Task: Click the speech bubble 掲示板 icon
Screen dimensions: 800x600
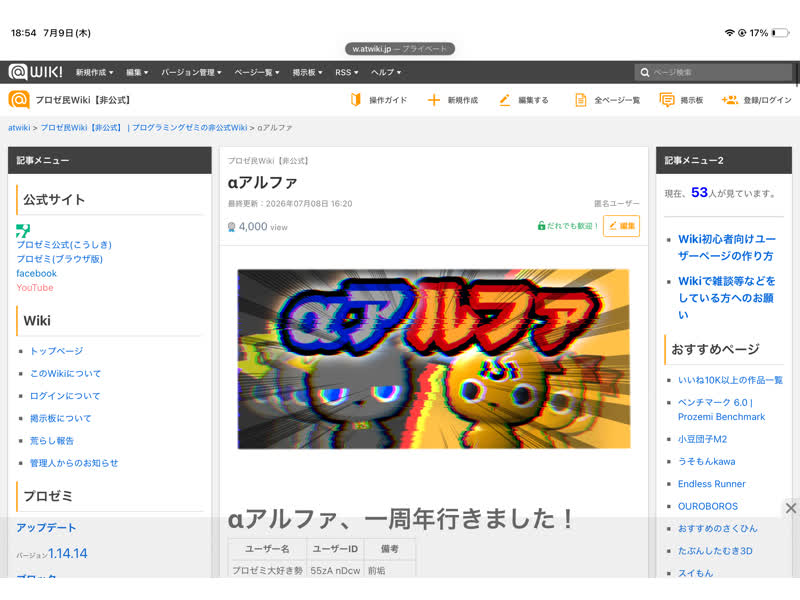Action: pyautogui.click(x=667, y=99)
